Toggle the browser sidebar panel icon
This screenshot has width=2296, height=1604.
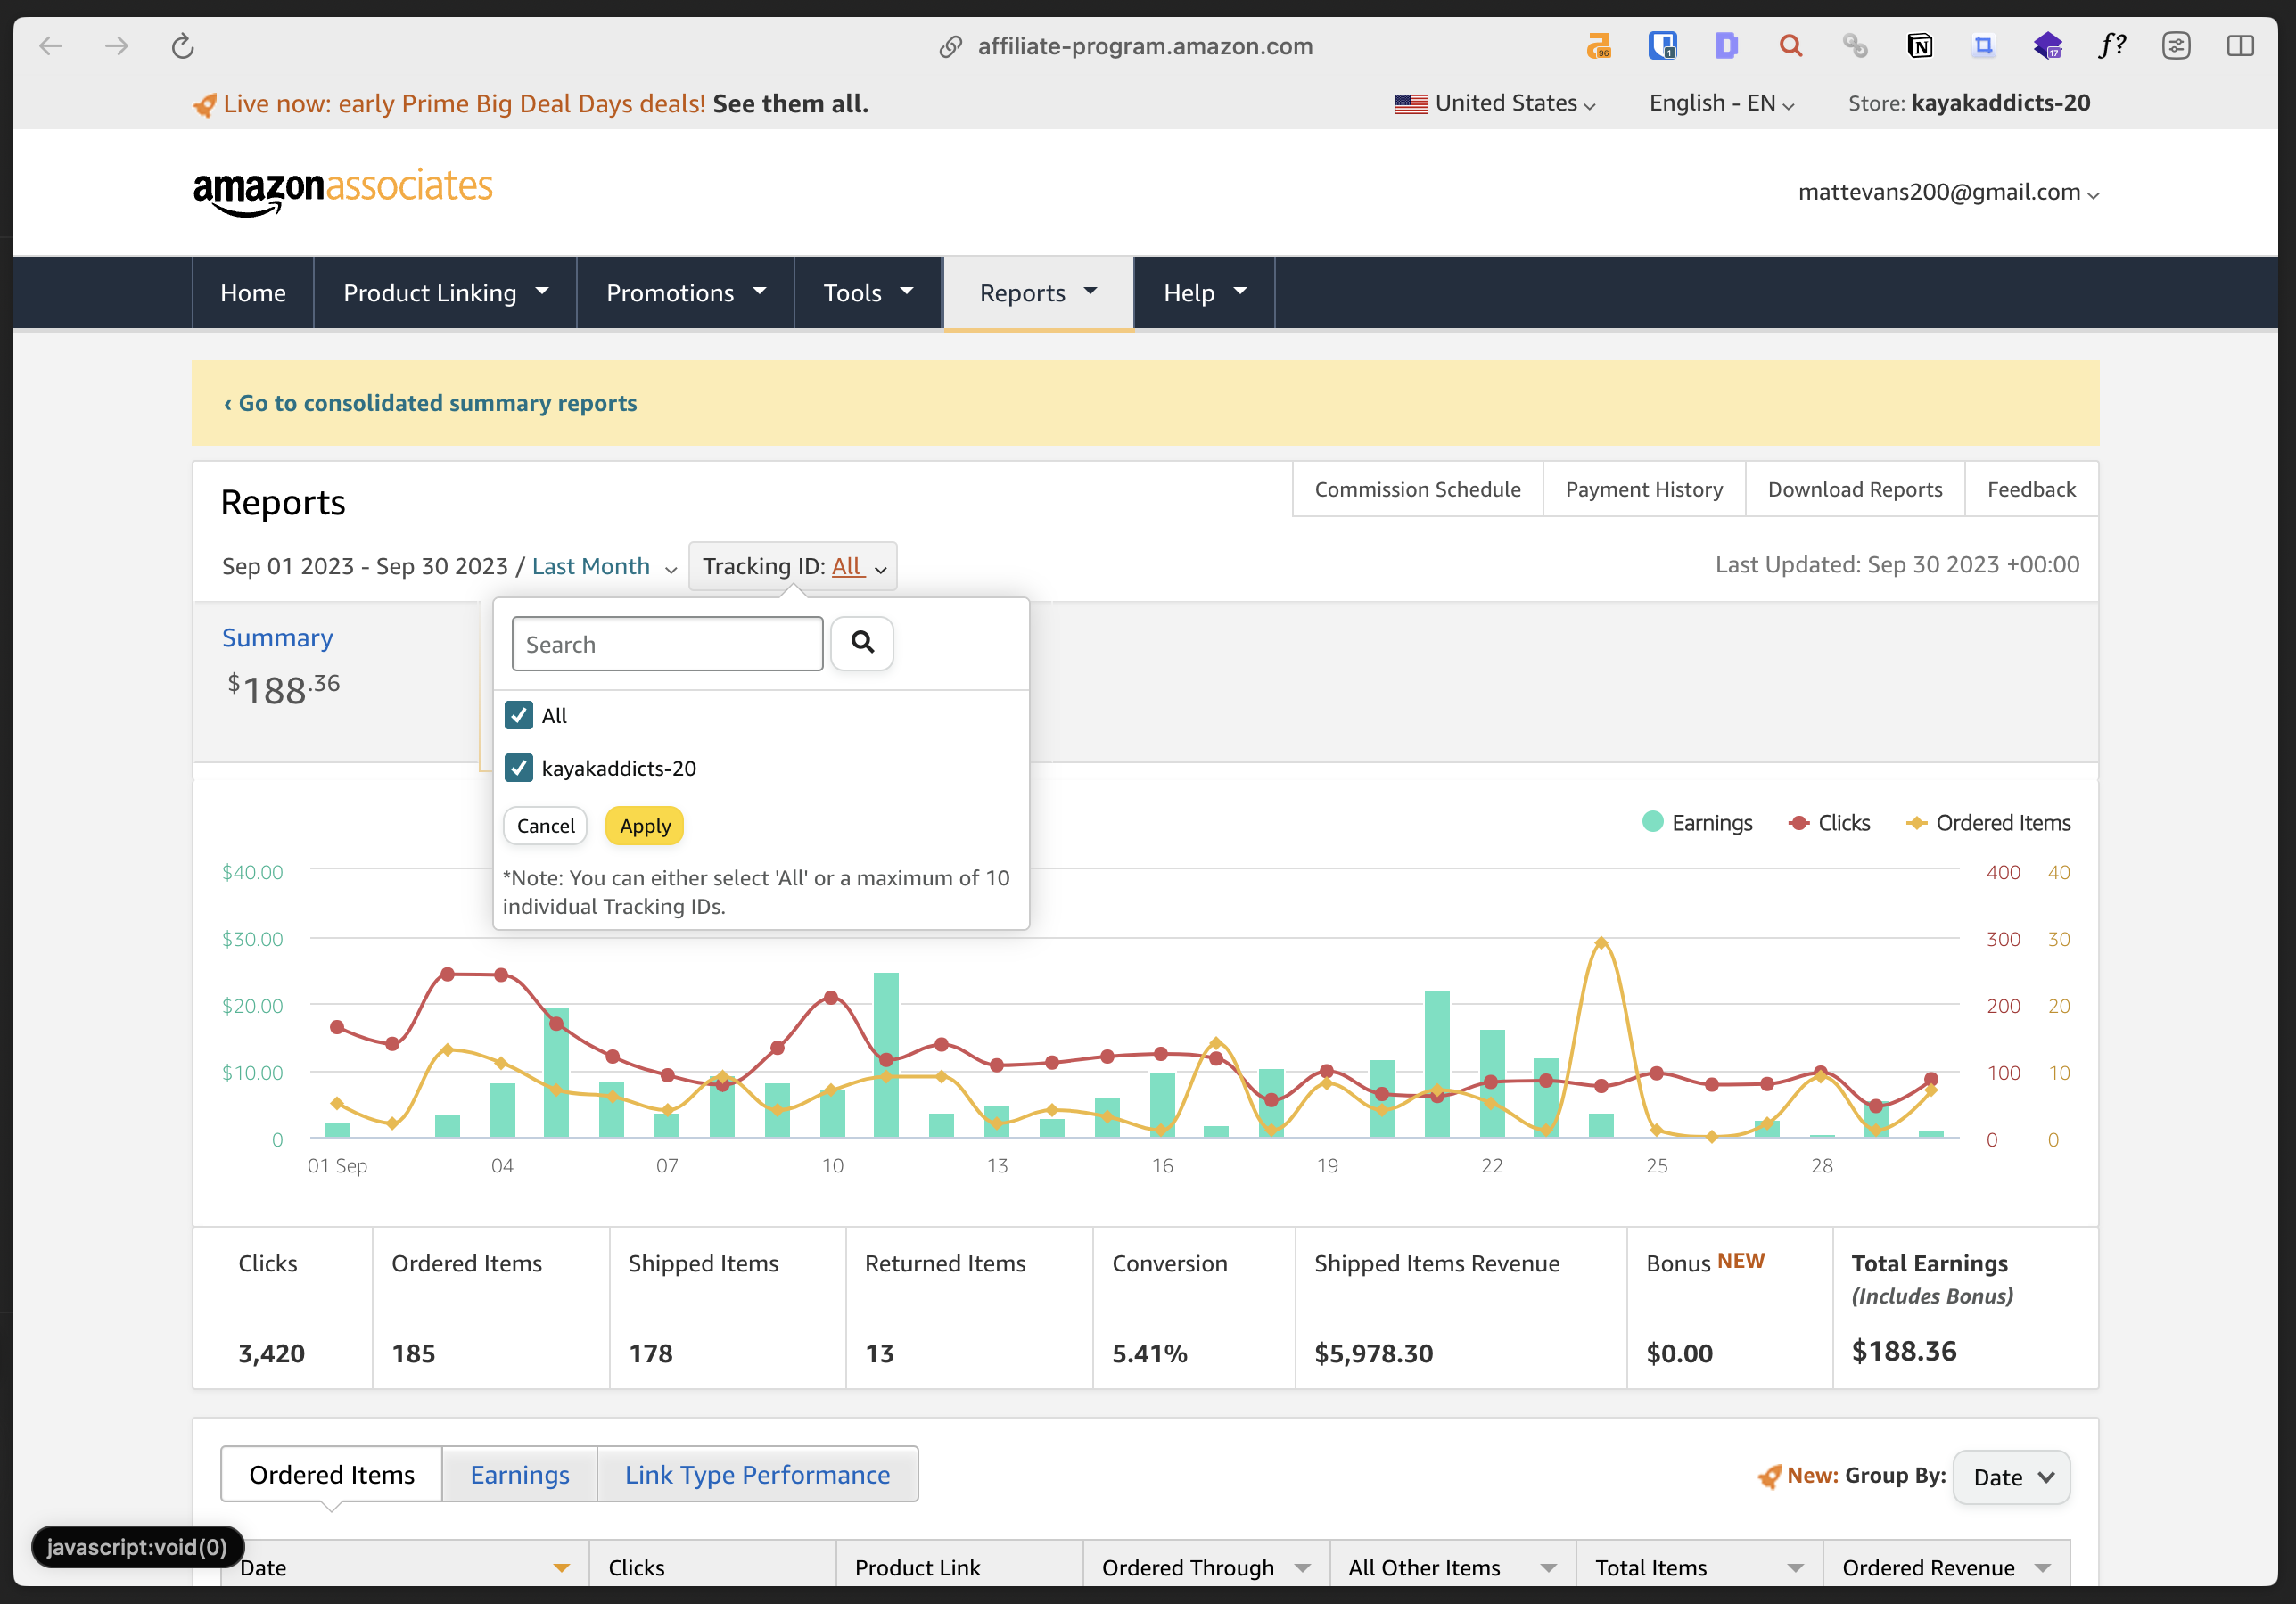click(x=2240, y=46)
